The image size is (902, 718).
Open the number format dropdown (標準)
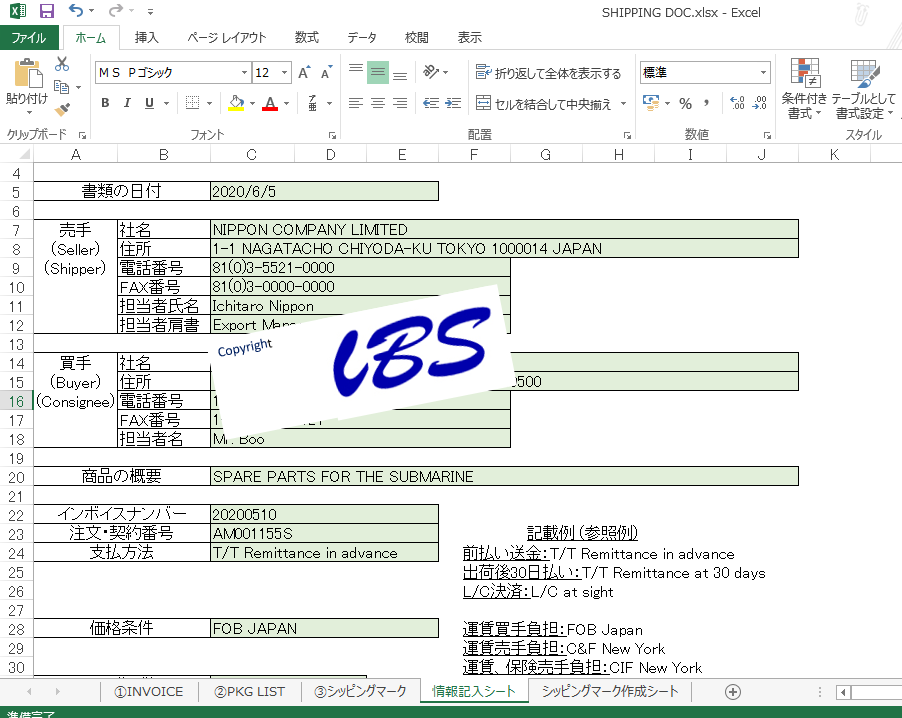pyautogui.click(x=763, y=72)
